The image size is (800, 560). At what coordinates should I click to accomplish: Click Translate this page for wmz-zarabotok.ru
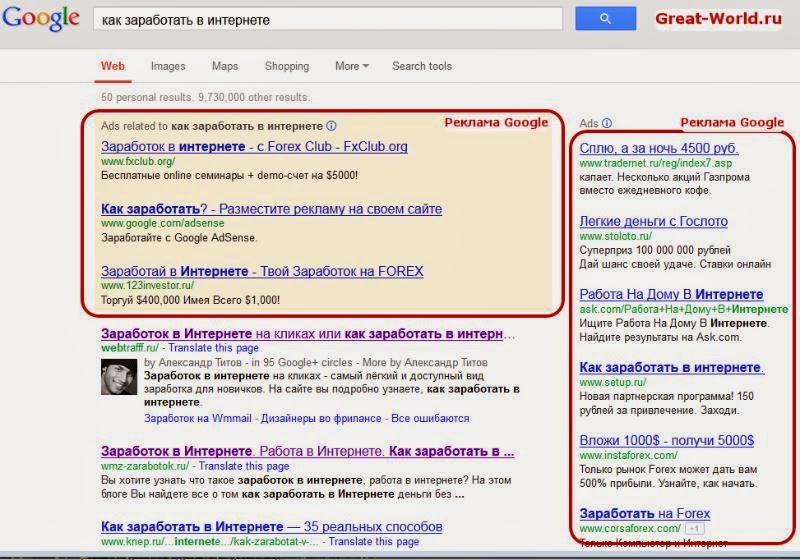(244, 466)
